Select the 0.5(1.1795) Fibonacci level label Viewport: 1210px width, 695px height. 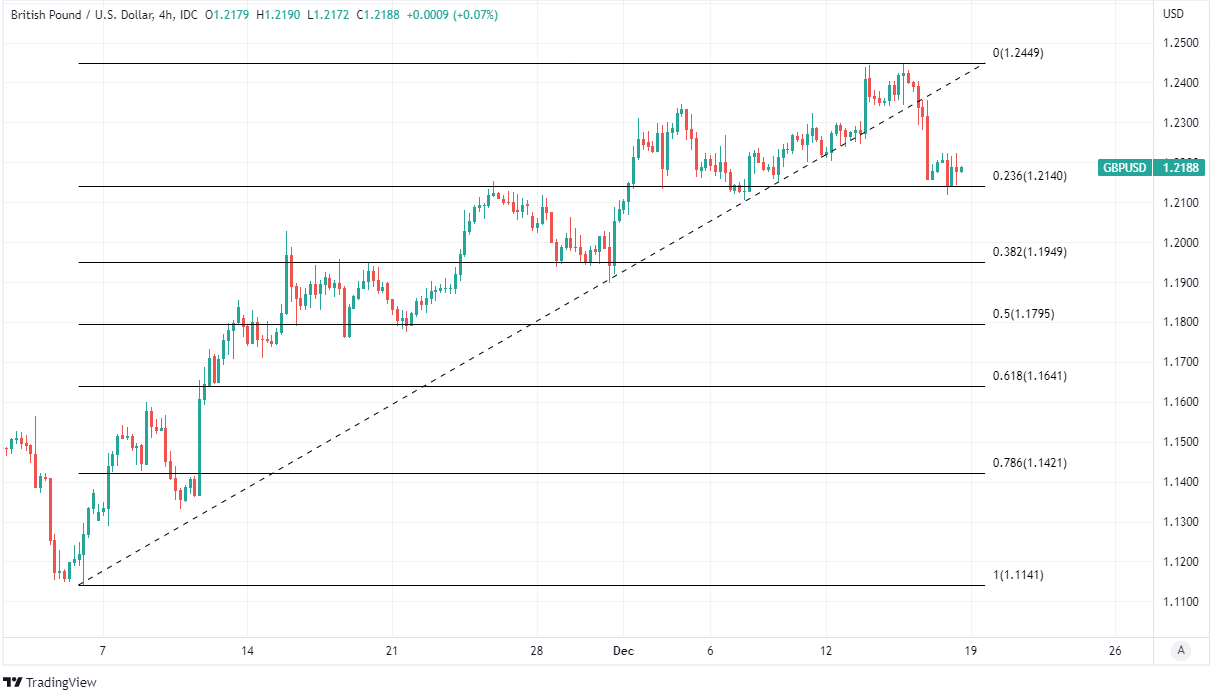[x=1022, y=314]
